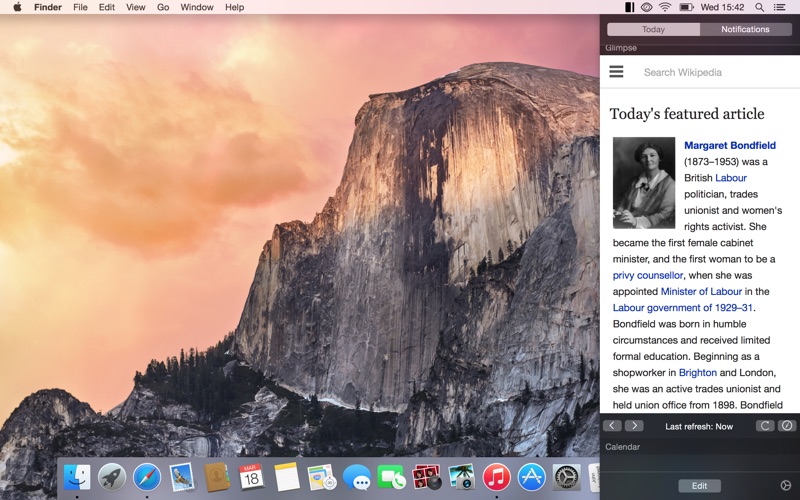Click the Margaret Bondfield portrait thumbnail
This screenshot has width=800, height=500.
coord(644,183)
